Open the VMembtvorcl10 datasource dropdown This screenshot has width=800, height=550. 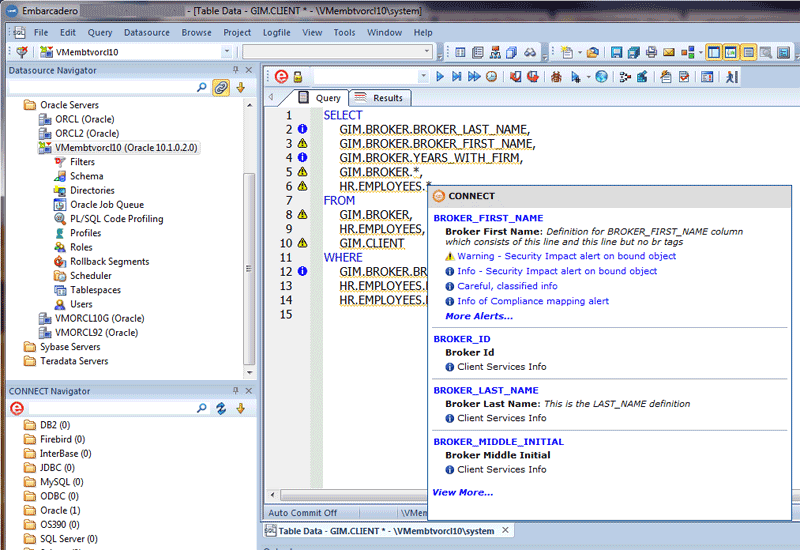click(227, 52)
